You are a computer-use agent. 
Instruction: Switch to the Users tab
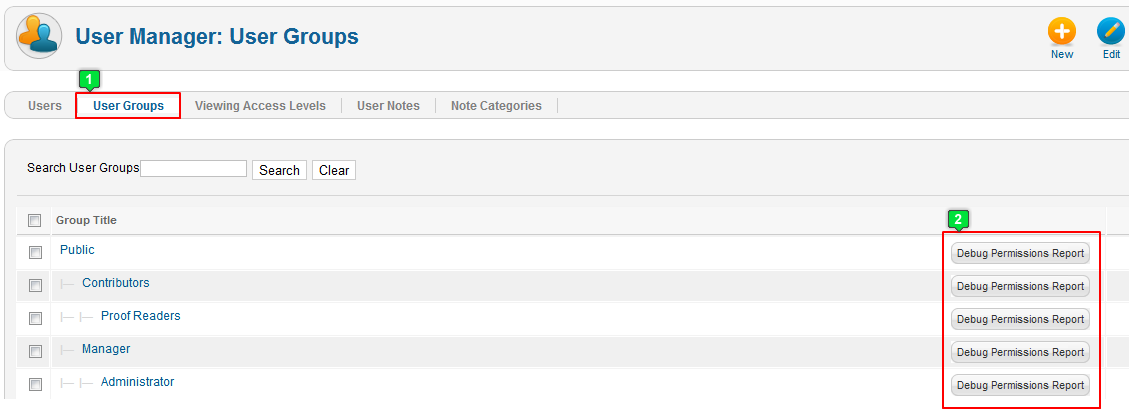point(45,106)
